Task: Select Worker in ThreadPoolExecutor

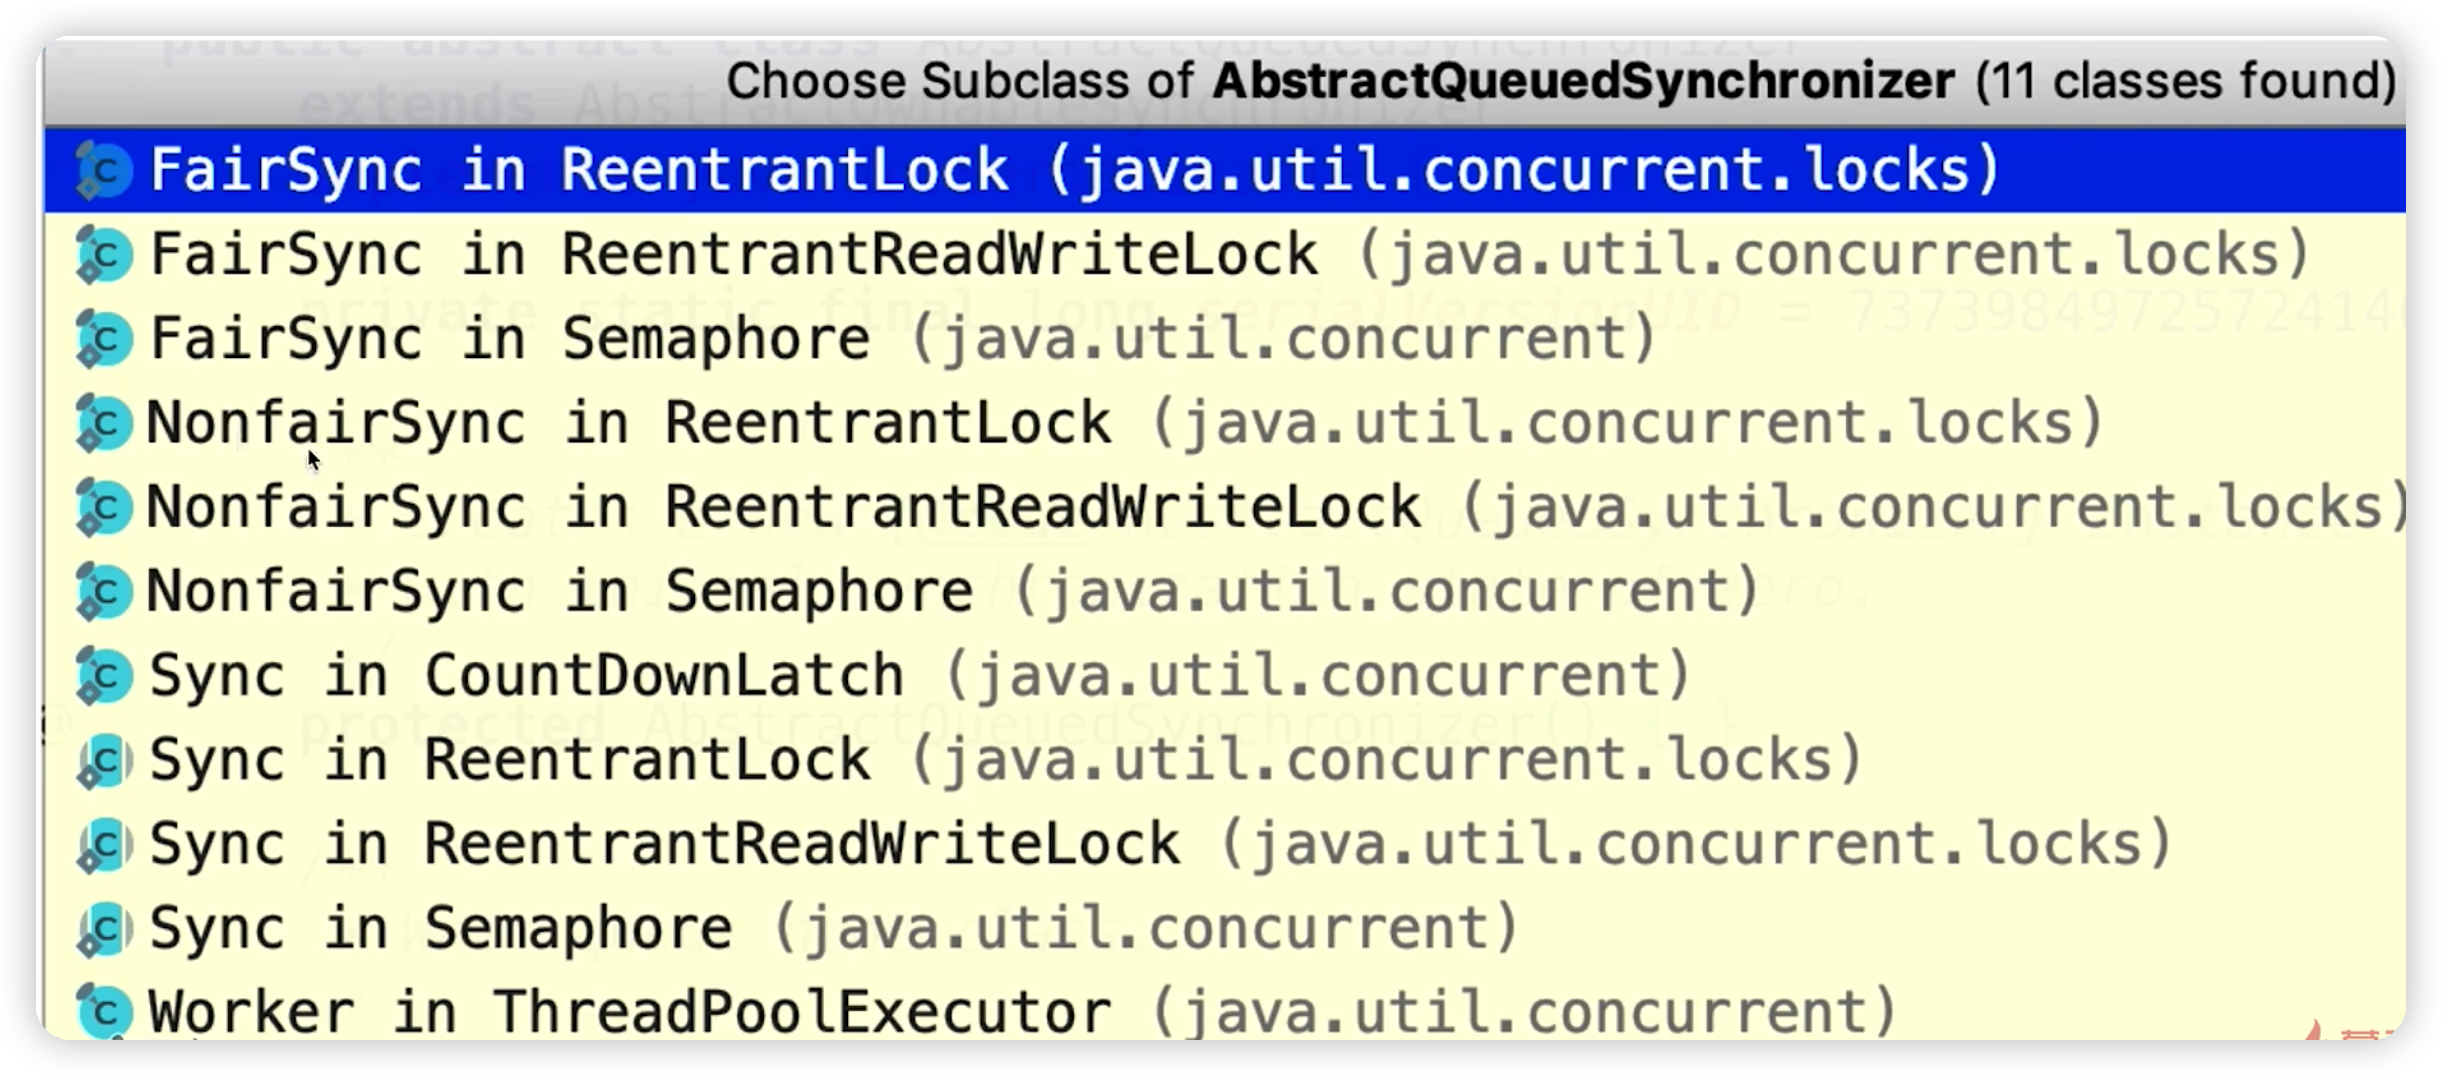Action: 1225,1011
